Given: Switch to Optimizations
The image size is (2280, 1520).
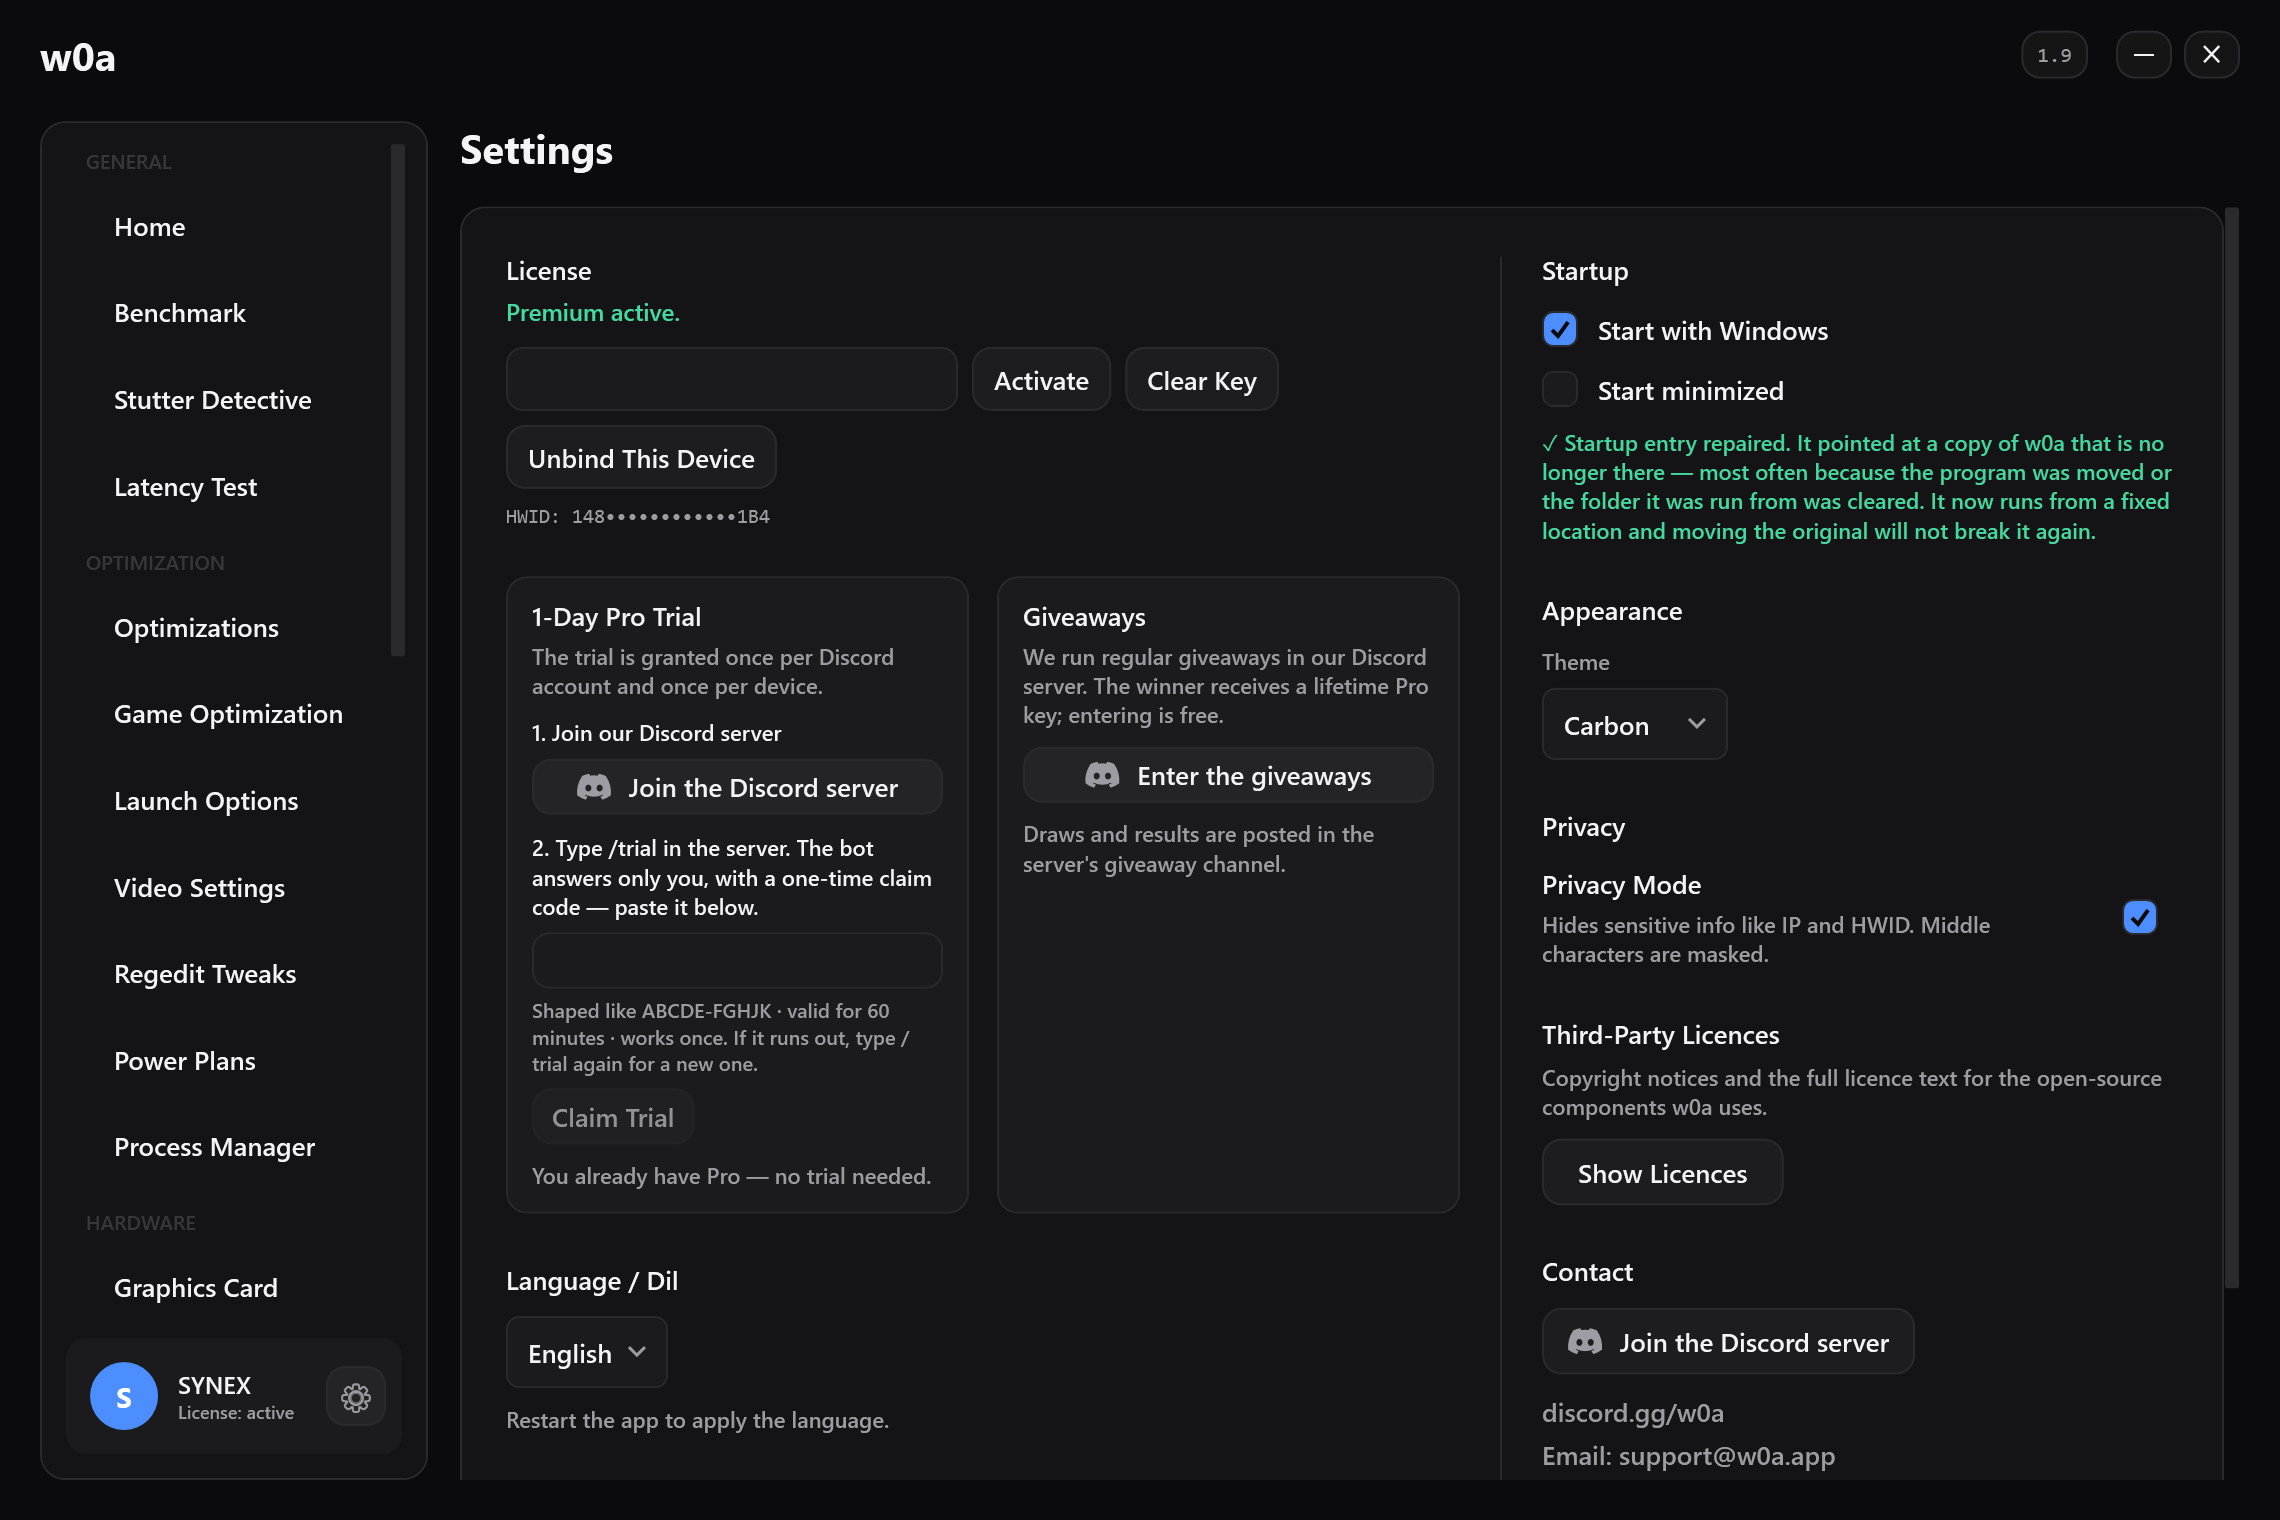Looking at the screenshot, I should [197, 628].
